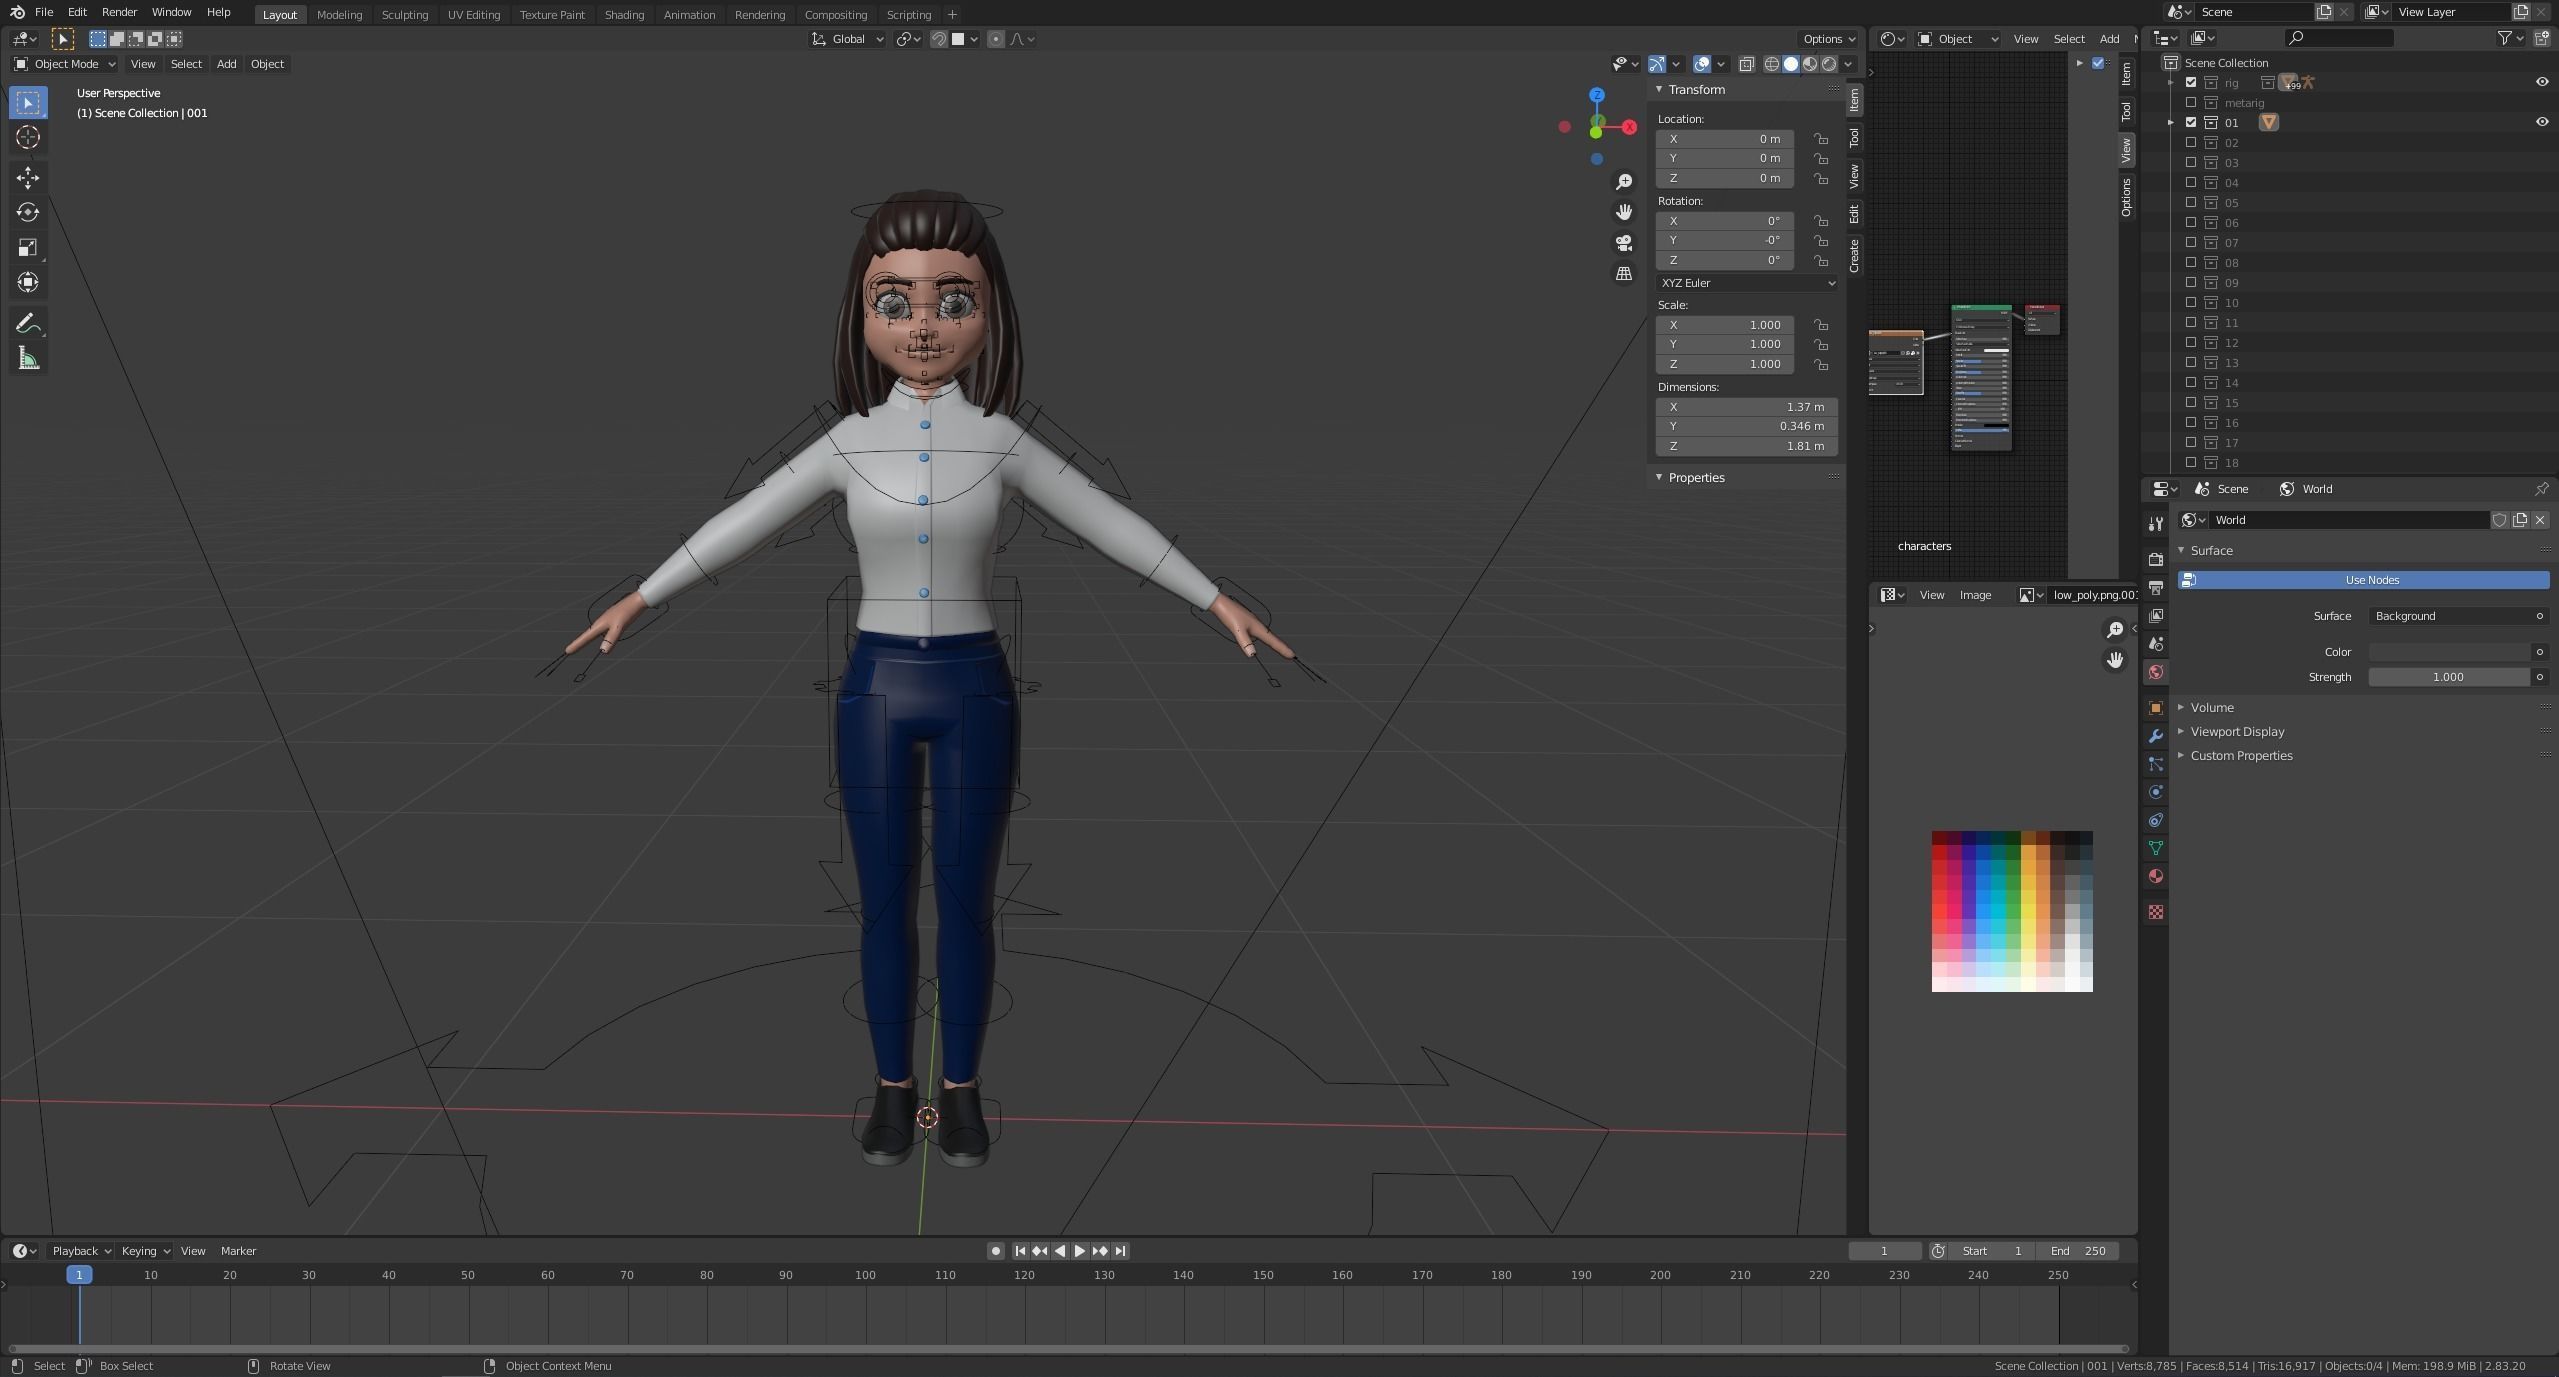Select the Rotate tool
The image size is (2559, 1377).
(28, 212)
